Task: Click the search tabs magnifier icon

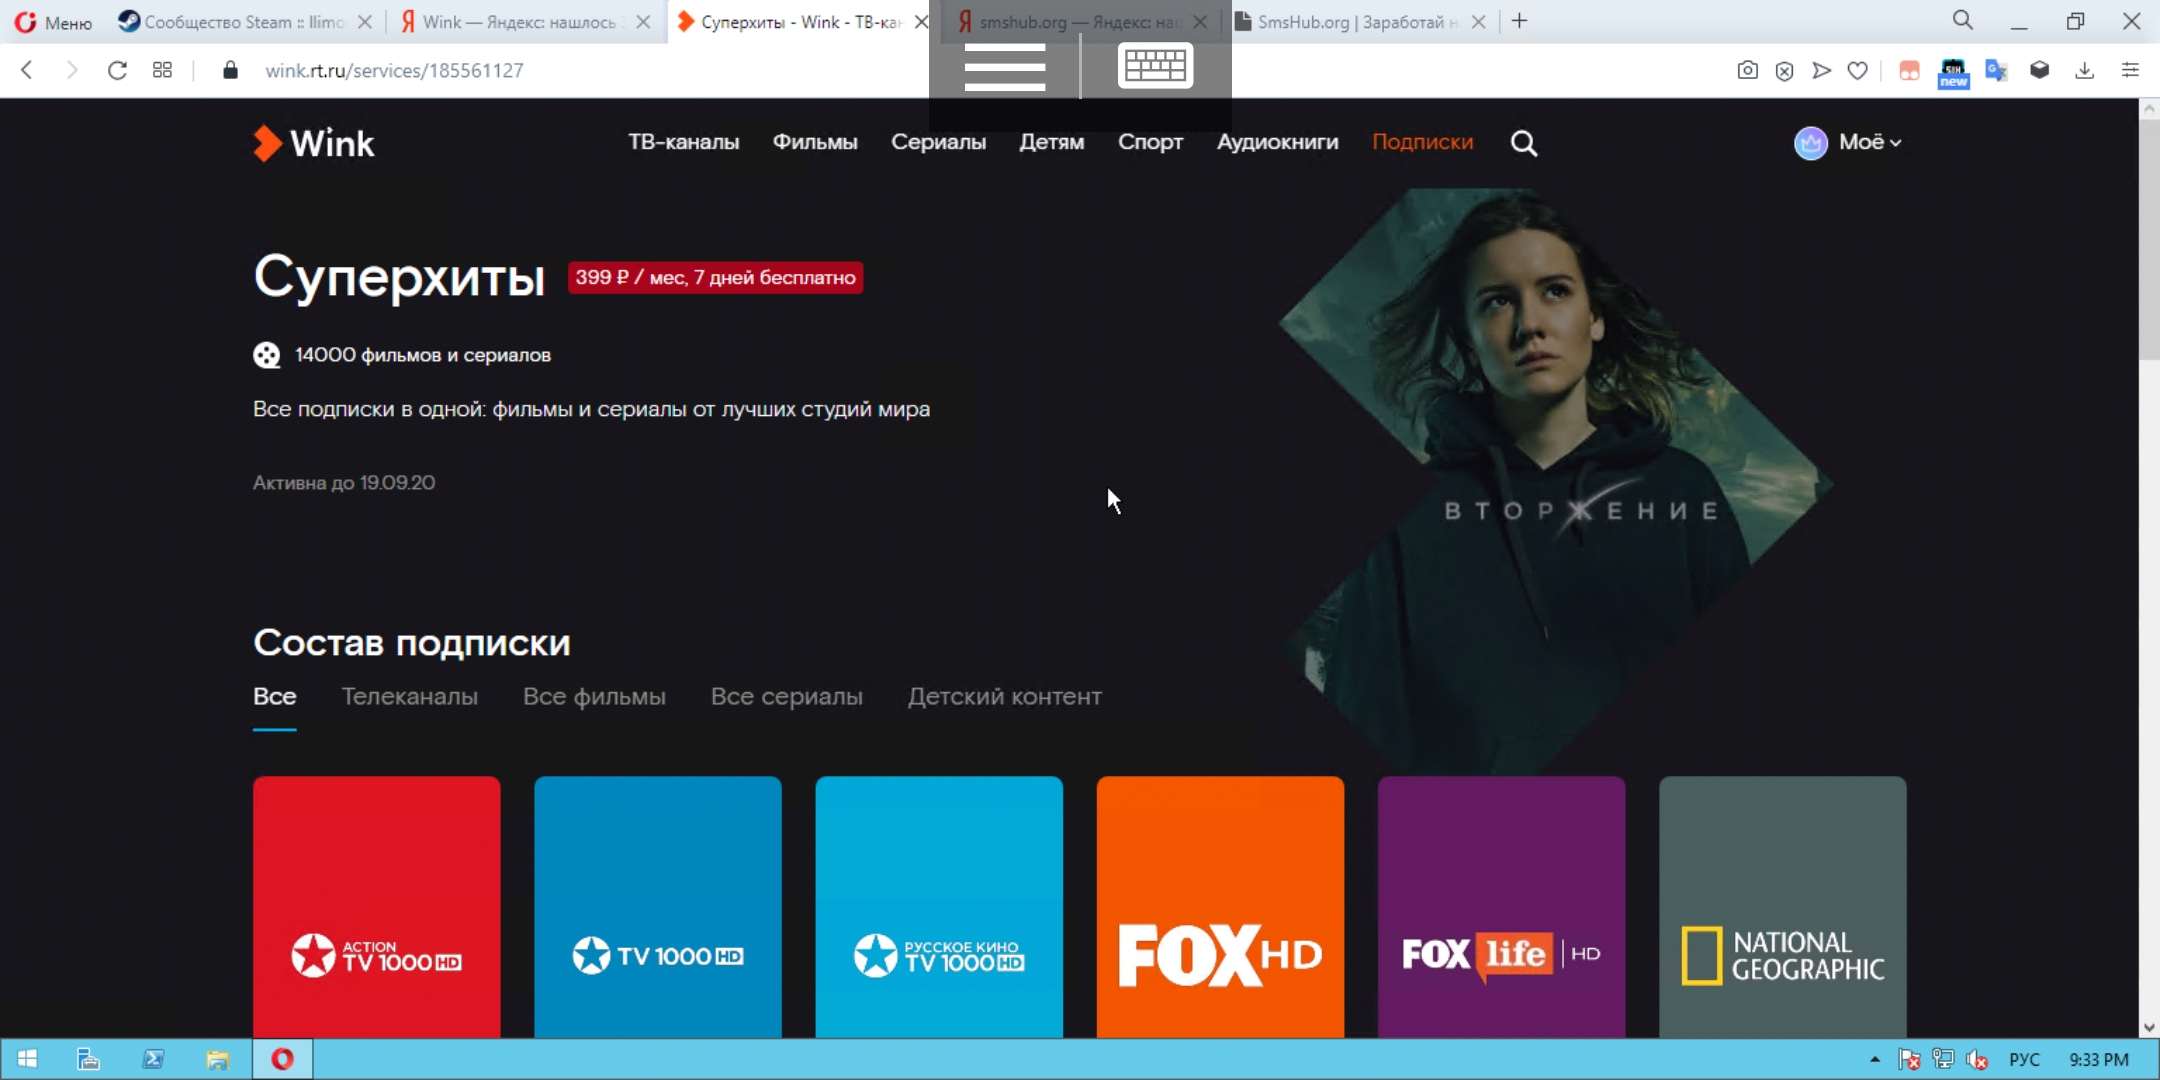Action: click(1963, 20)
